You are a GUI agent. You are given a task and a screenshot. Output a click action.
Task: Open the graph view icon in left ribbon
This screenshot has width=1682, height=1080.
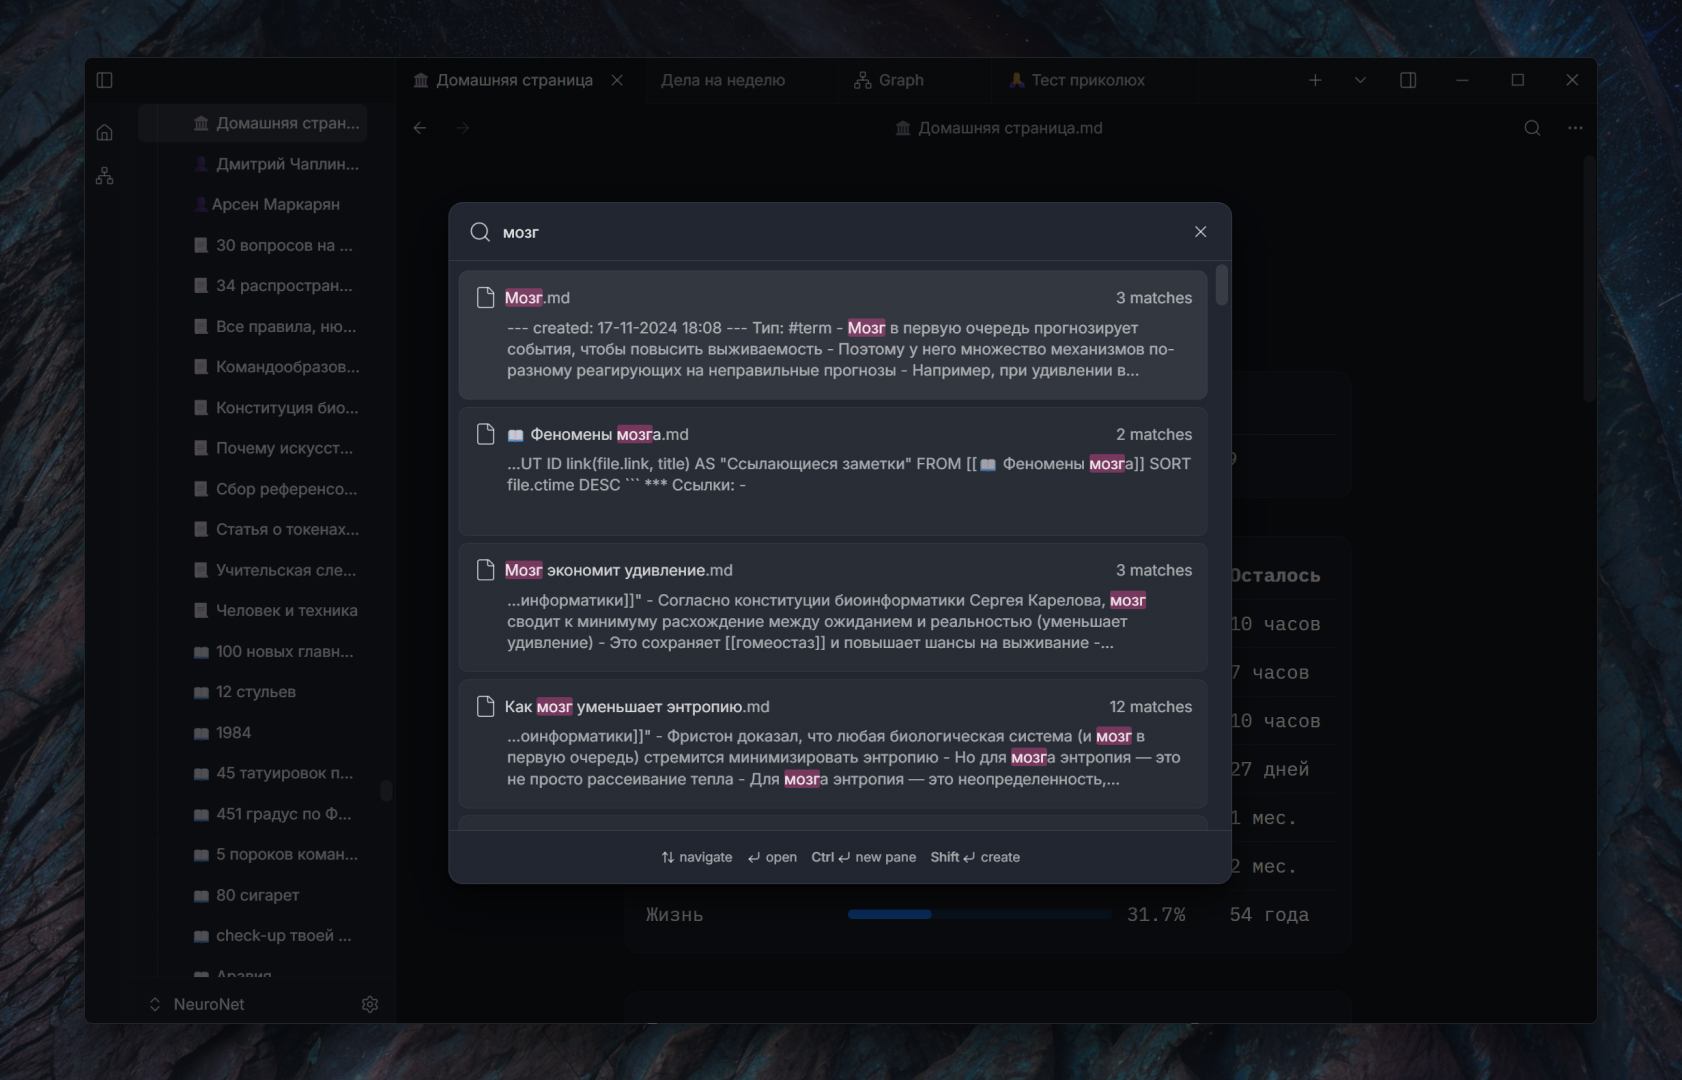[x=104, y=176]
